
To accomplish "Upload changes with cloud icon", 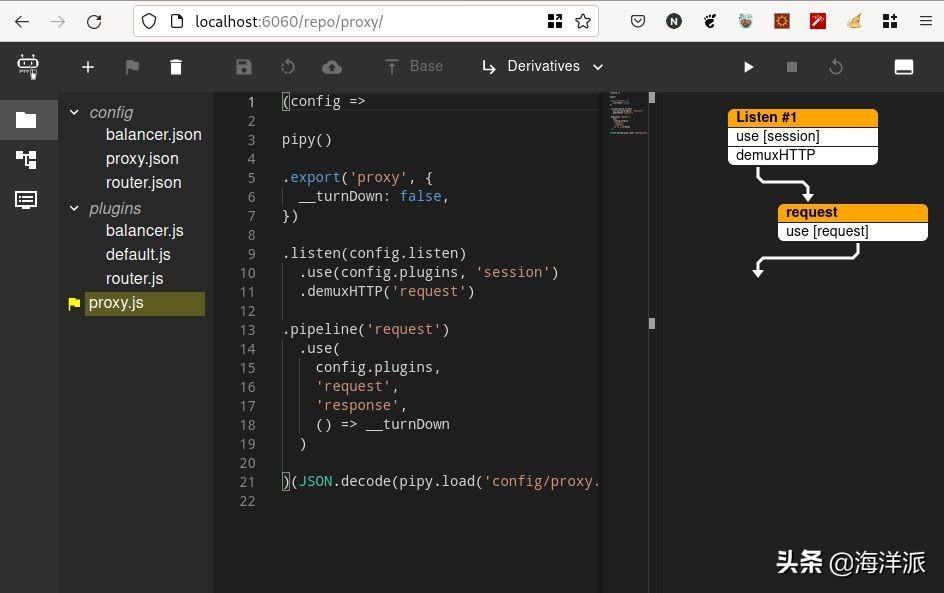I will pos(332,67).
